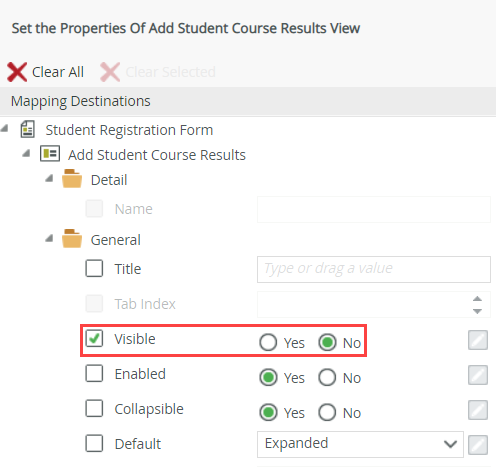Click the Title value input field
Viewport: 496px width, 467px height.
click(374, 269)
